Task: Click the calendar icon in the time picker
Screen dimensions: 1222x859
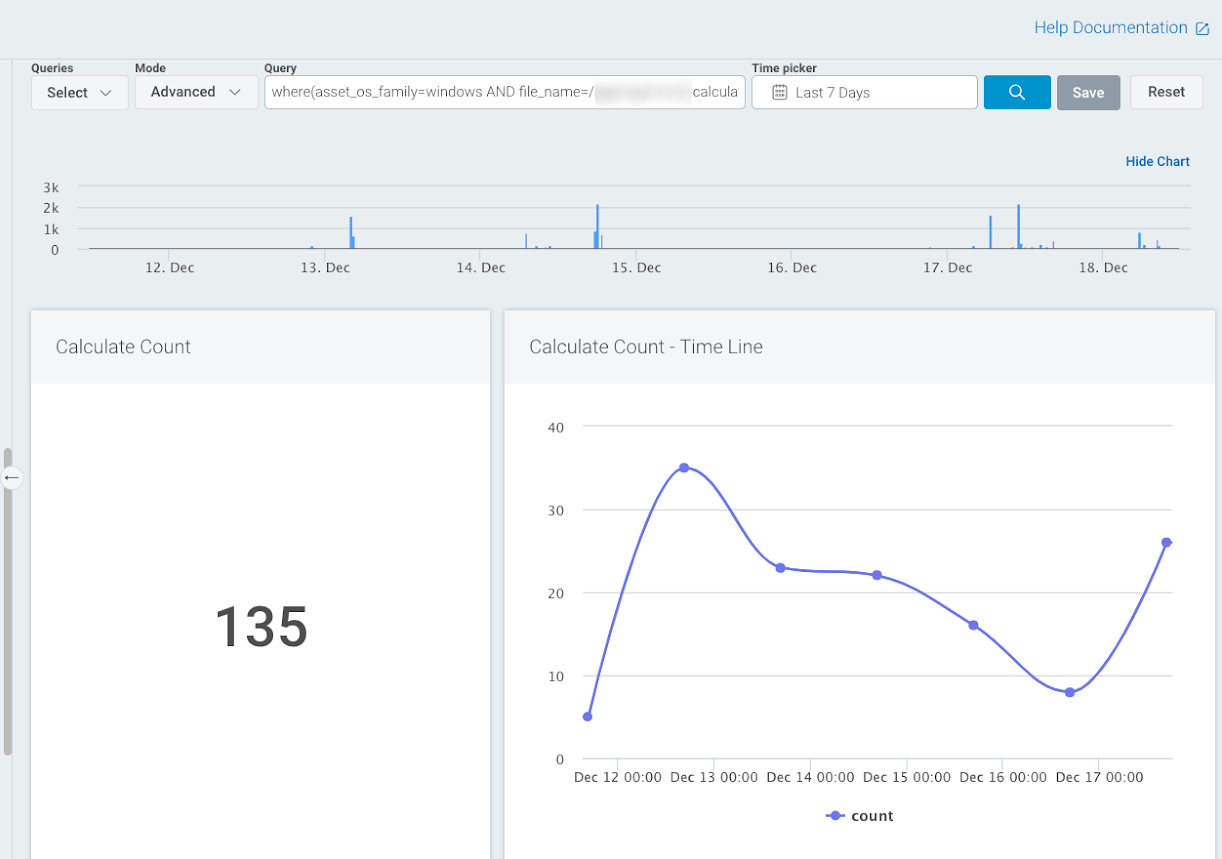Action: click(780, 92)
